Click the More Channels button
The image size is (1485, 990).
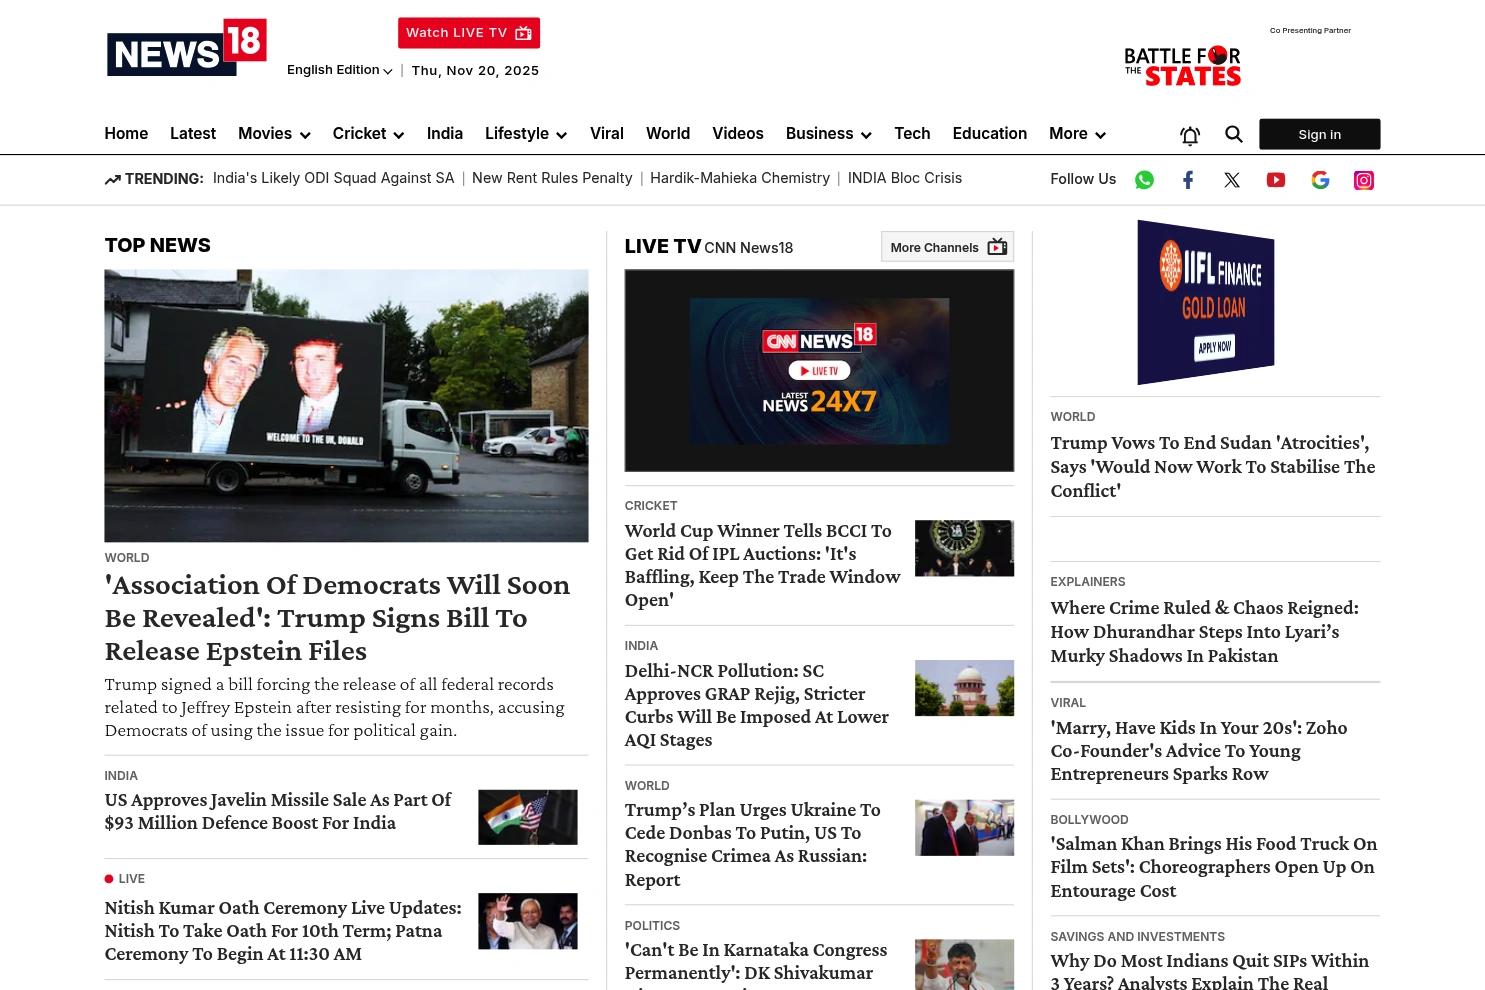click(947, 247)
